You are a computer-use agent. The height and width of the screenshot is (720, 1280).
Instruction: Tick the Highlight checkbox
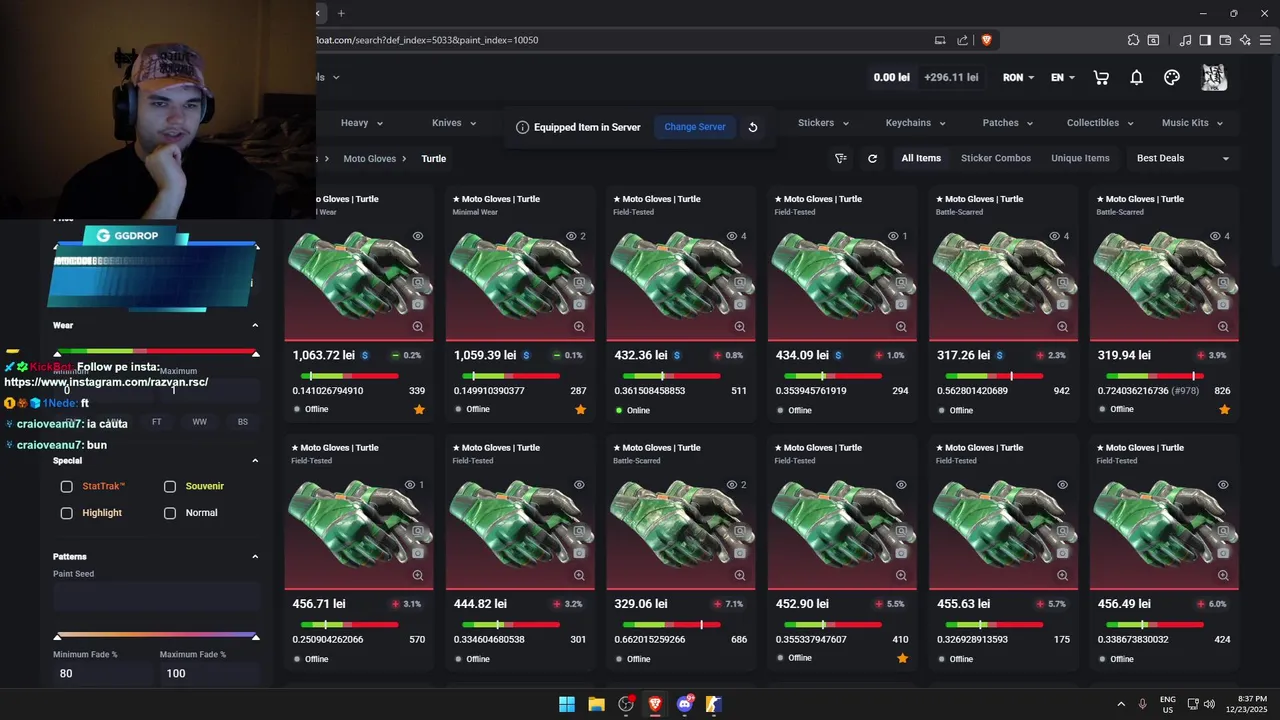click(66, 513)
